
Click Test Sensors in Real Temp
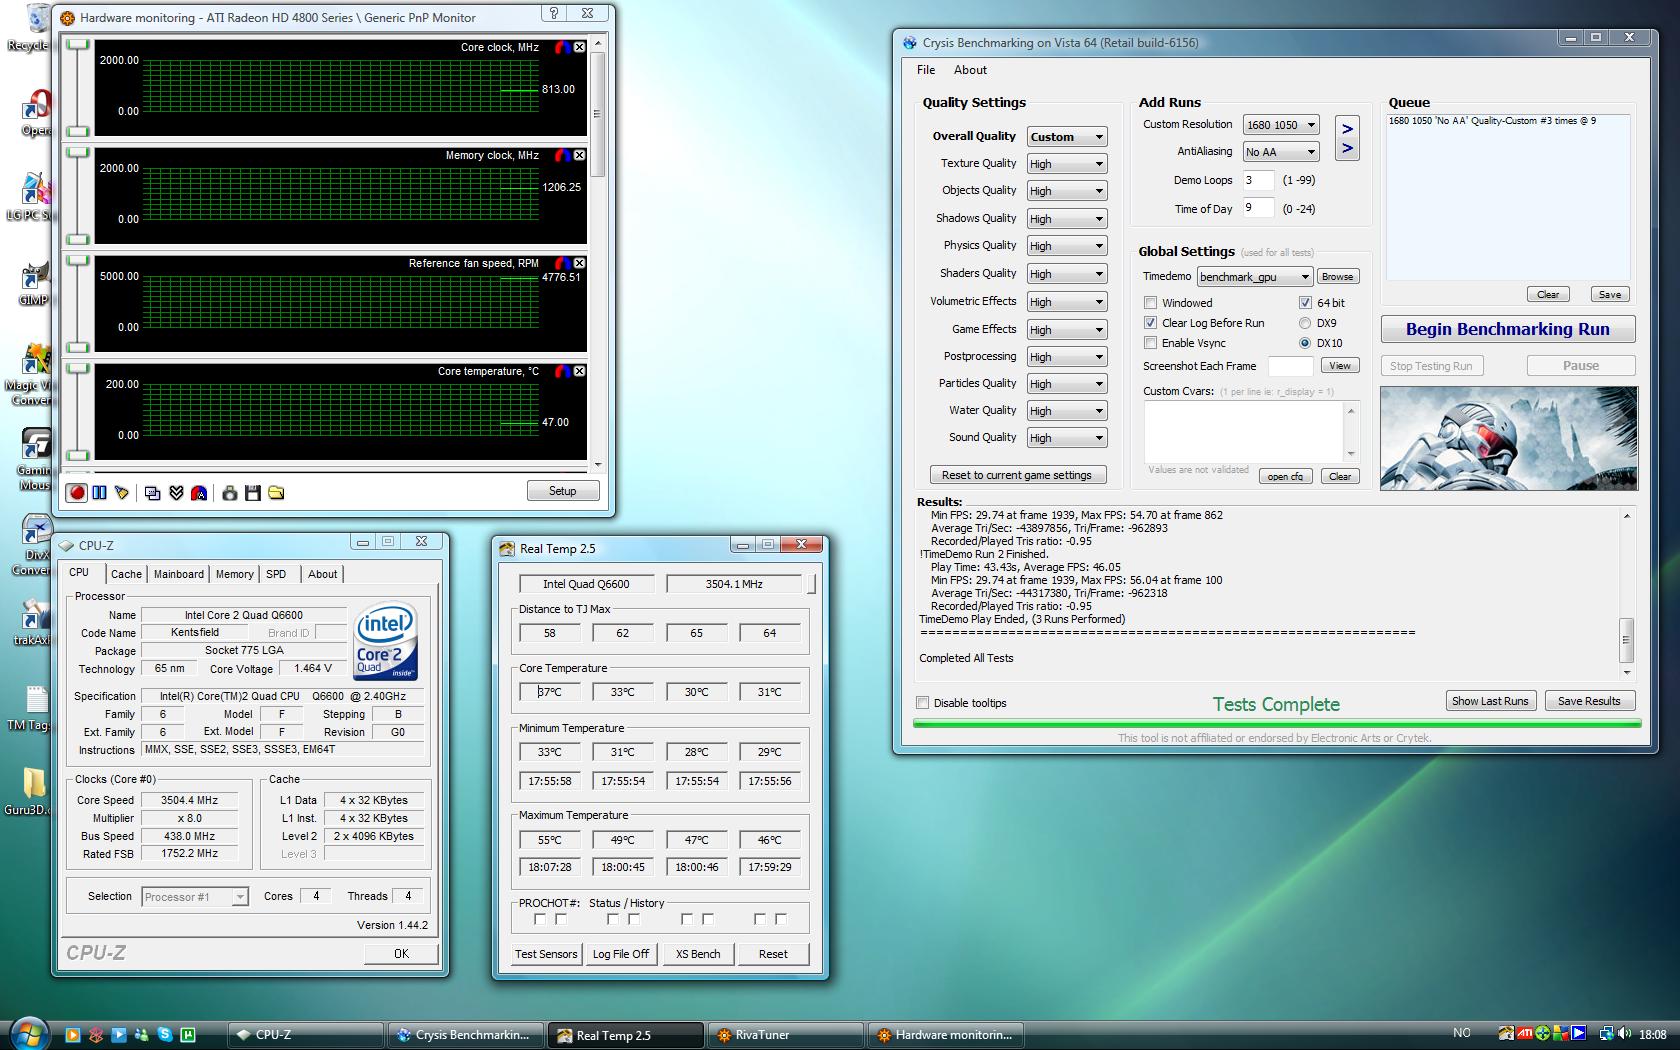pyautogui.click(x=546, y=954)
